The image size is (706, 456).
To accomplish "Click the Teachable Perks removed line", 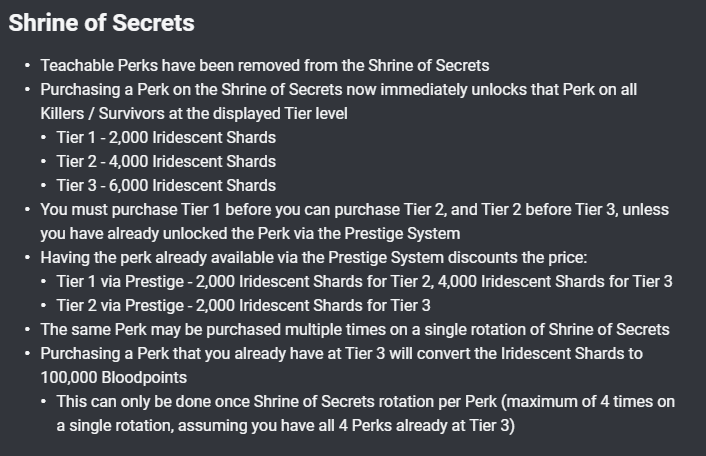I will (x=265, y=66).
